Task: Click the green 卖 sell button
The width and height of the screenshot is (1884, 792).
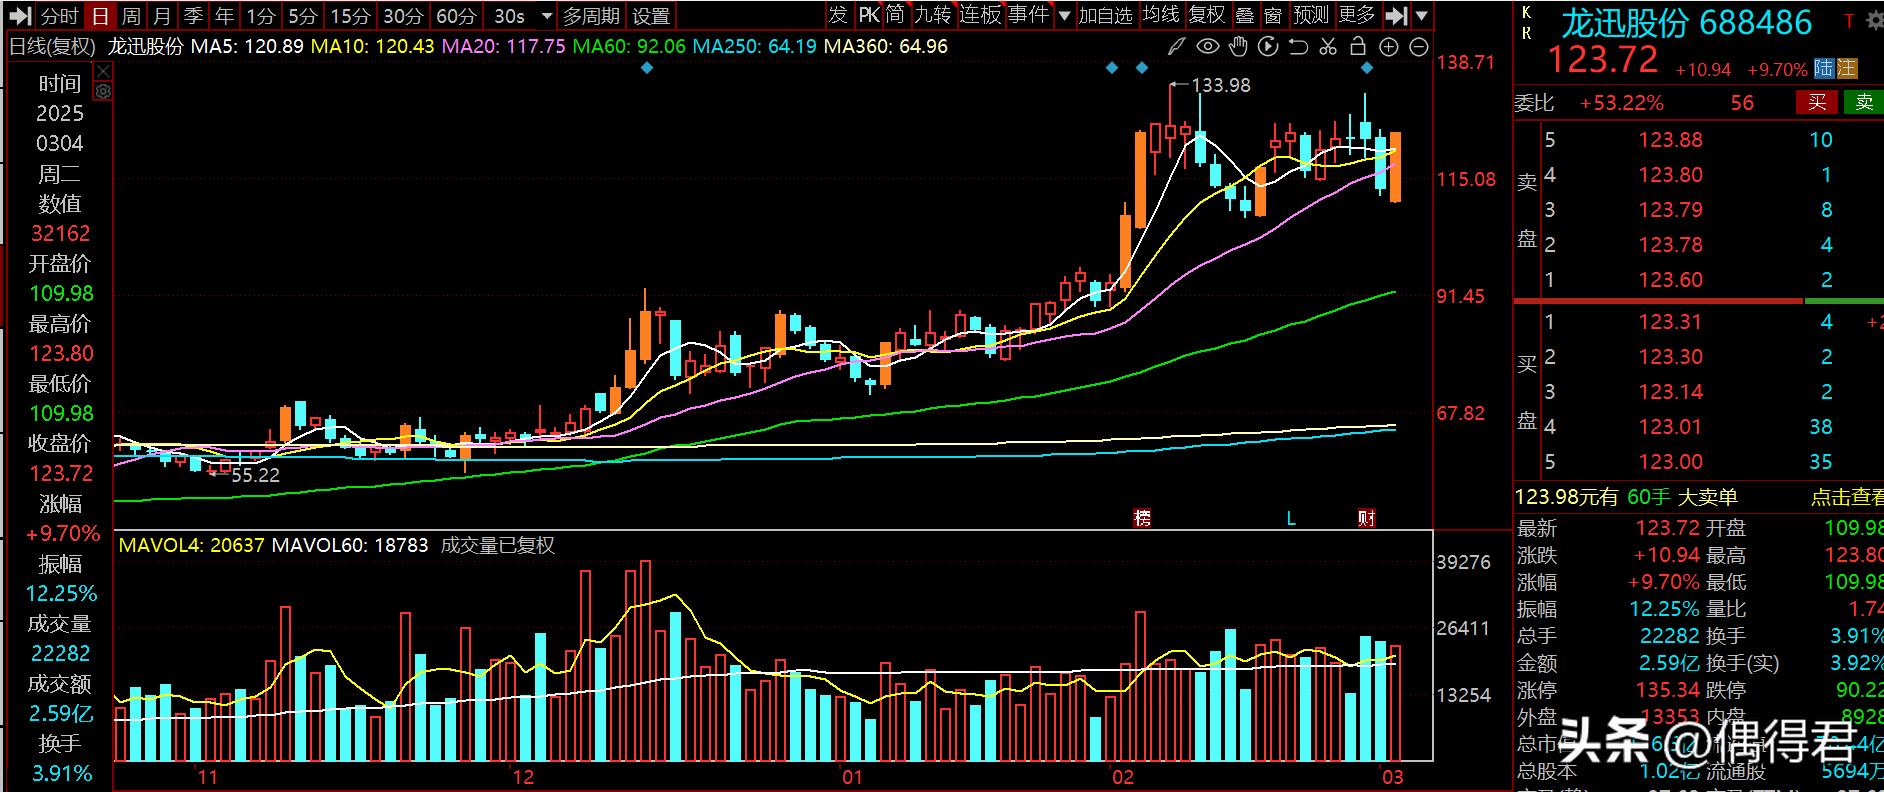Action: pyautogui.click(x=1864, y=102)
